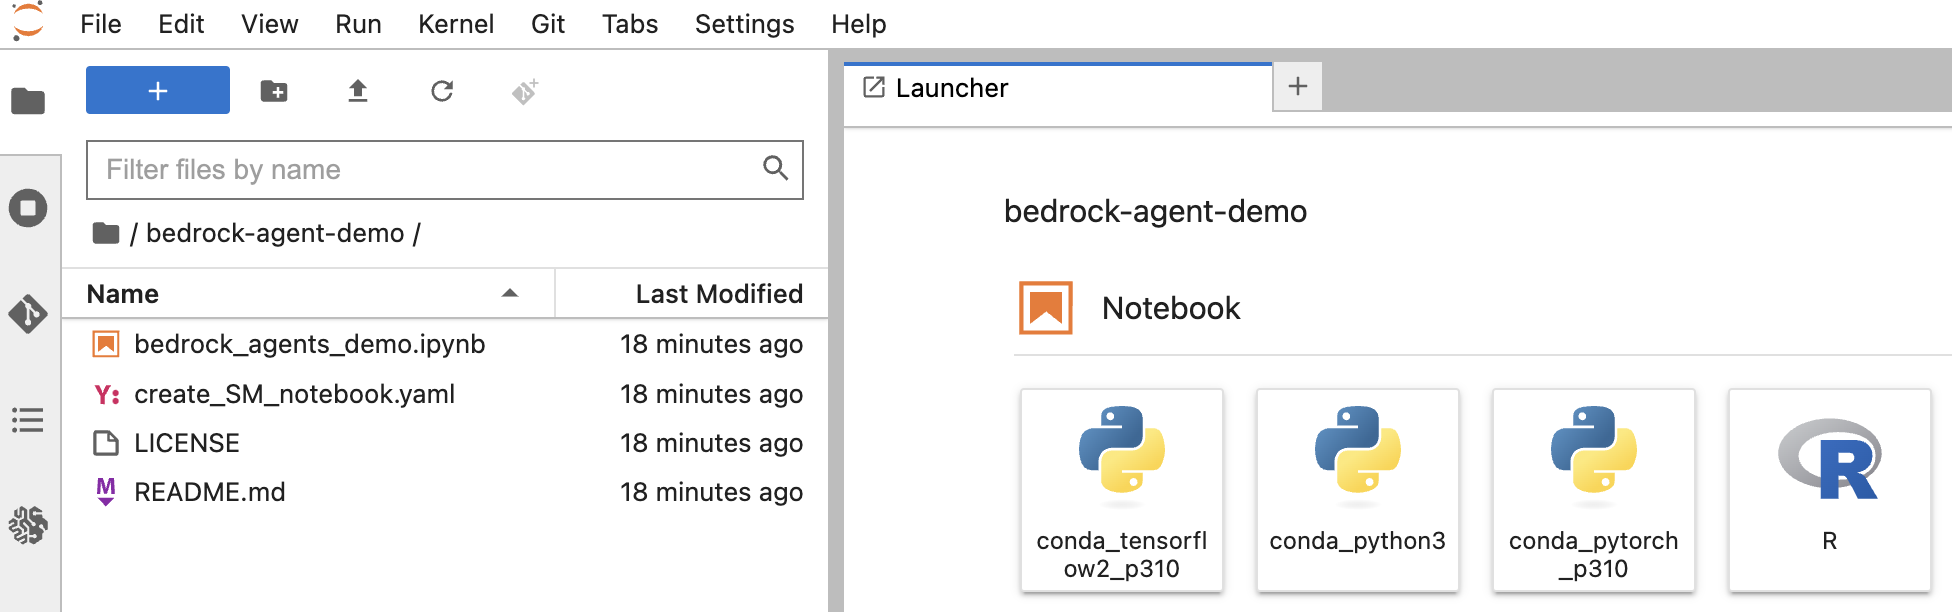Click the file icon next to LICENSE

tap(106, 443)
